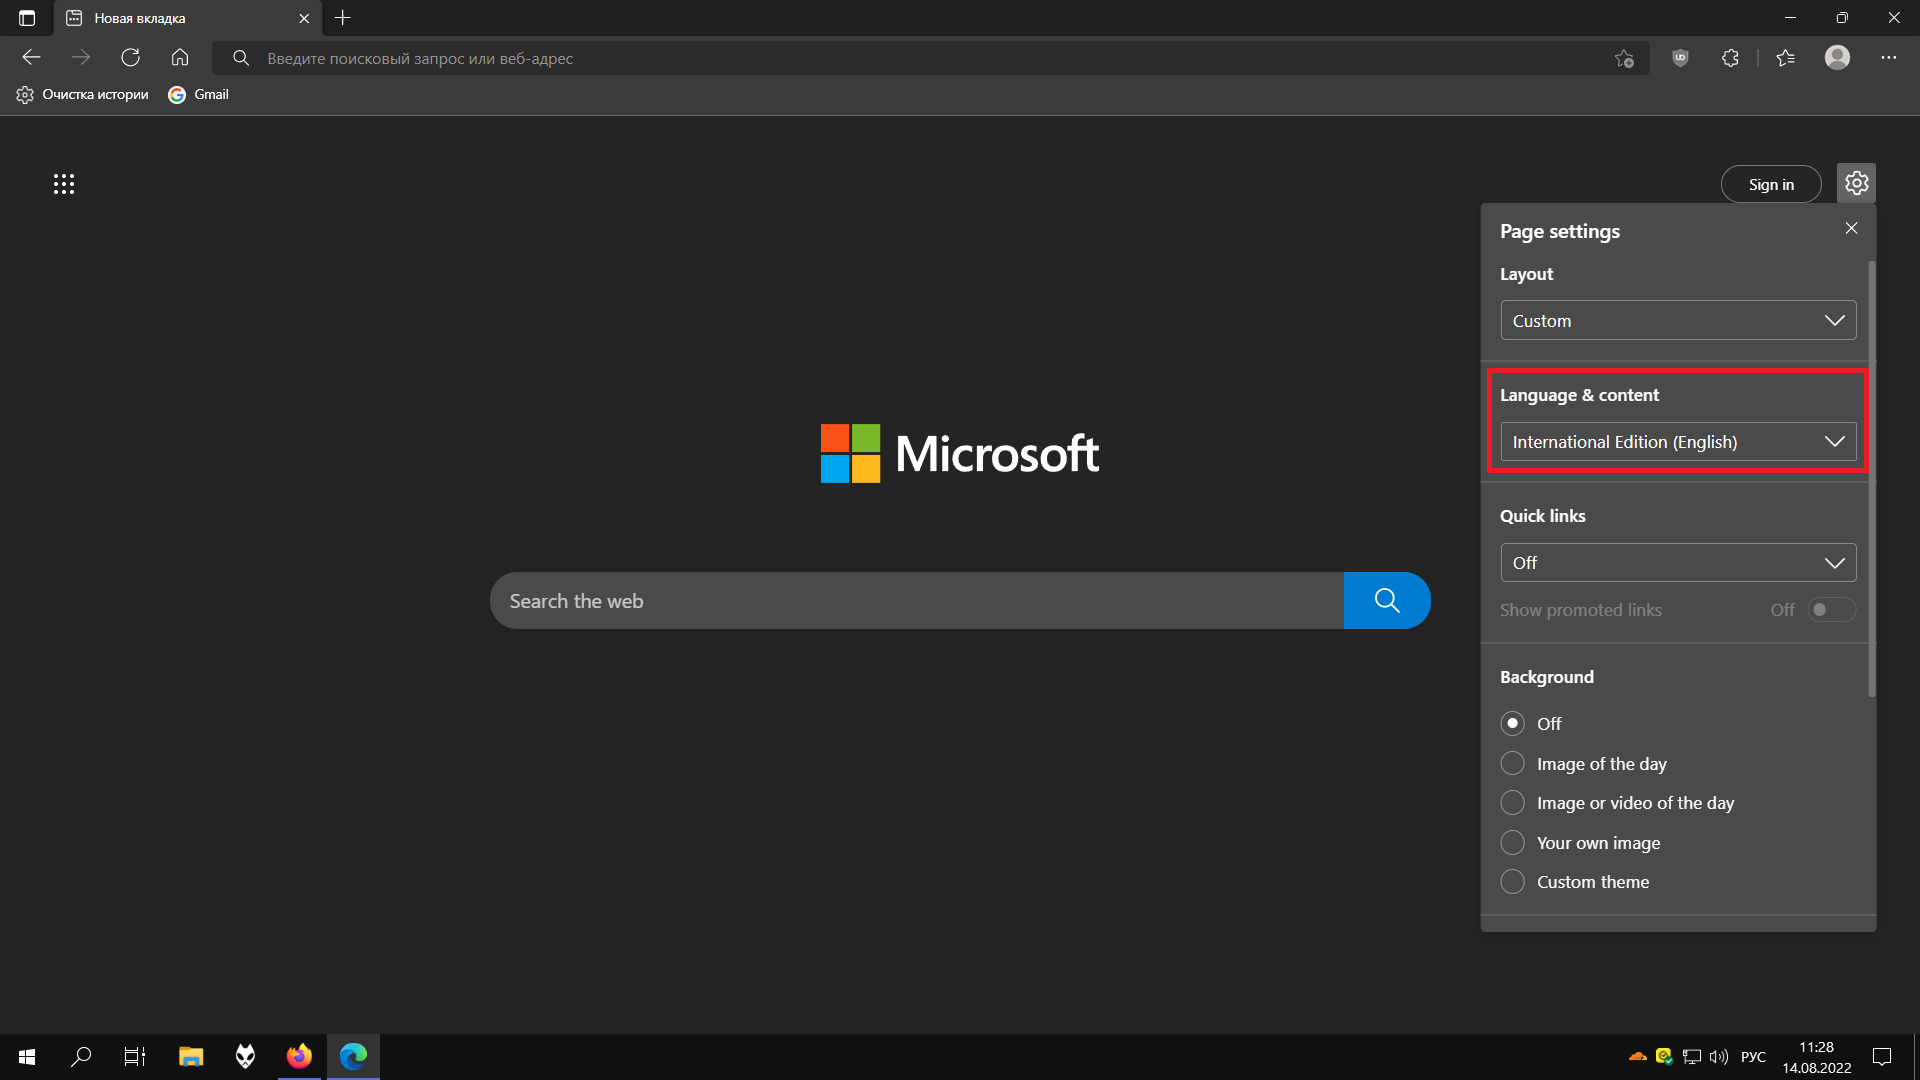
Task: Go back using the browser back arrow
Action: pos(31,58)
